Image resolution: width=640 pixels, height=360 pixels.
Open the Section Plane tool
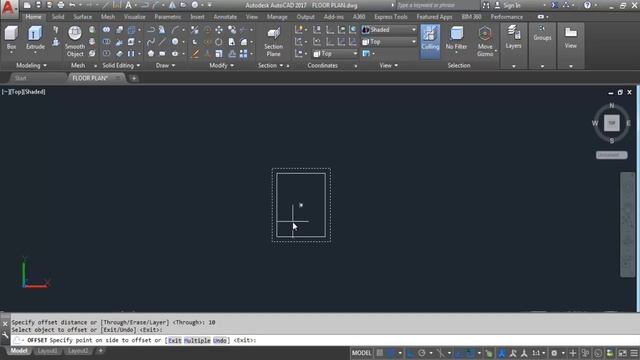[273, 42]
